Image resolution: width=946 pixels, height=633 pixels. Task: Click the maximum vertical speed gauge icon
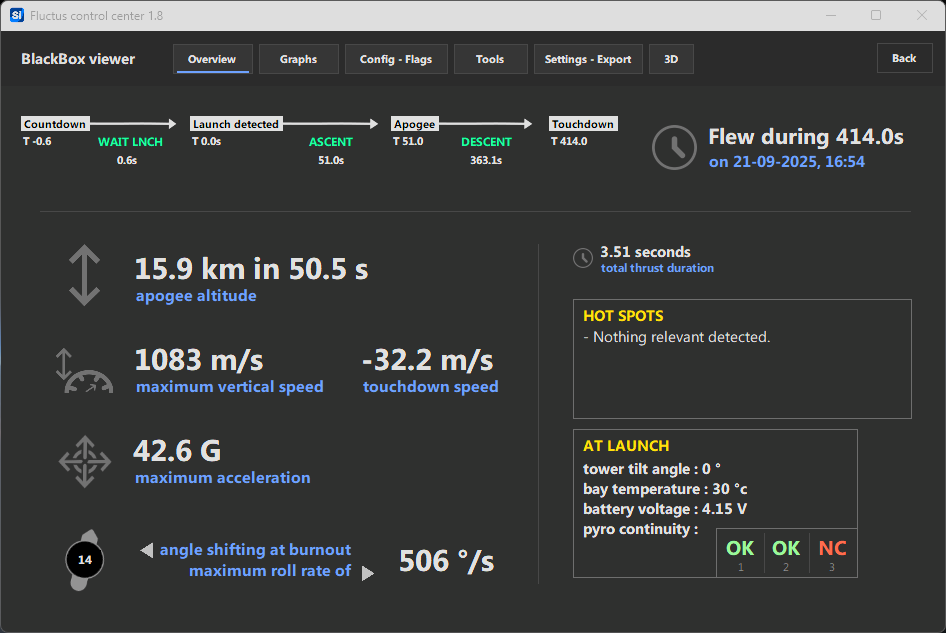point(84,370)
